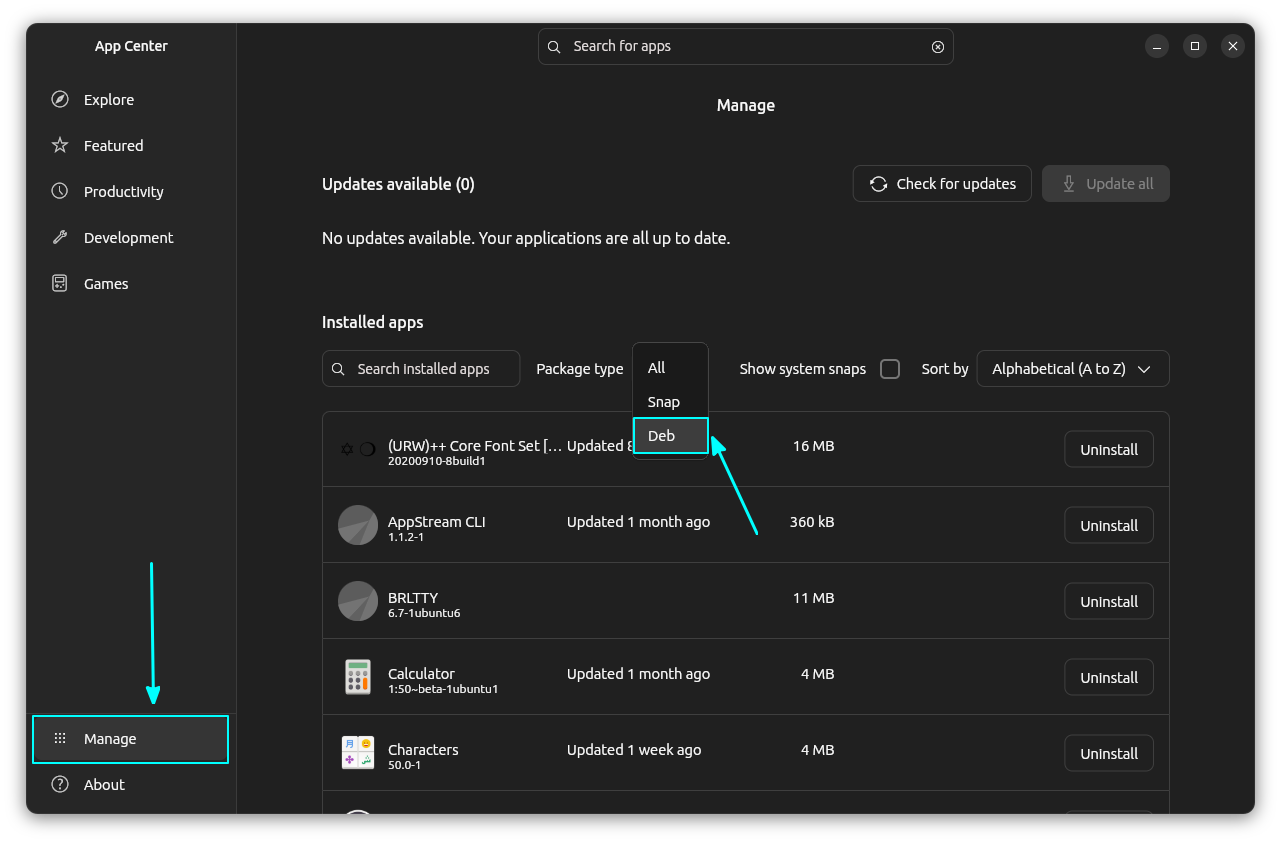Click the Manage grid icon

click(x=61, y=738)
